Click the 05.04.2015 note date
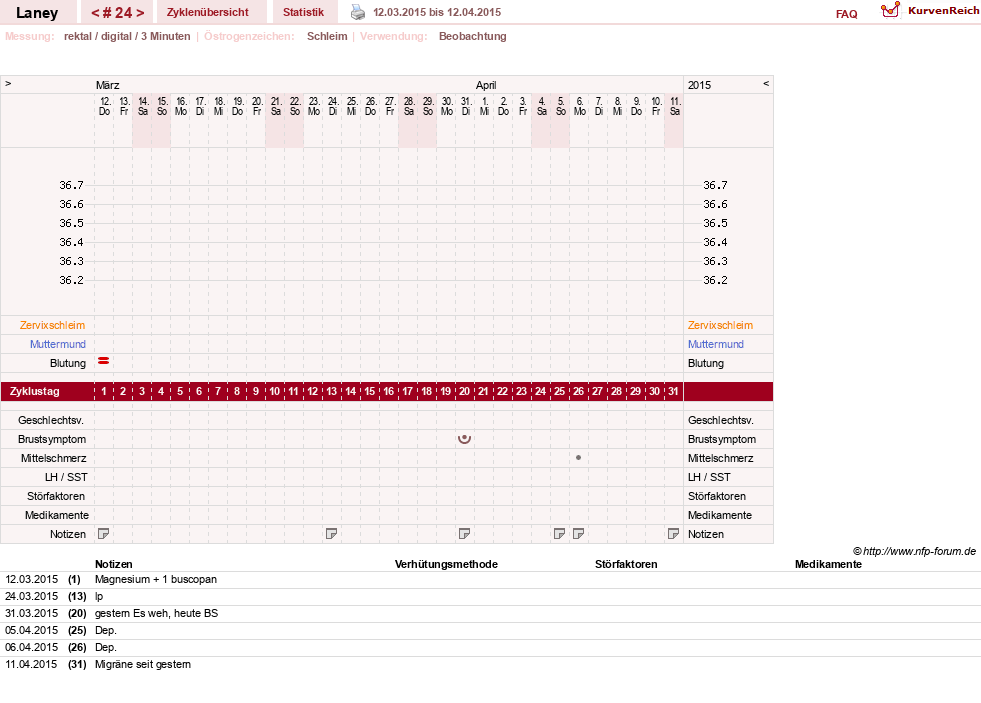981x703 pixels. click(31, 630)
